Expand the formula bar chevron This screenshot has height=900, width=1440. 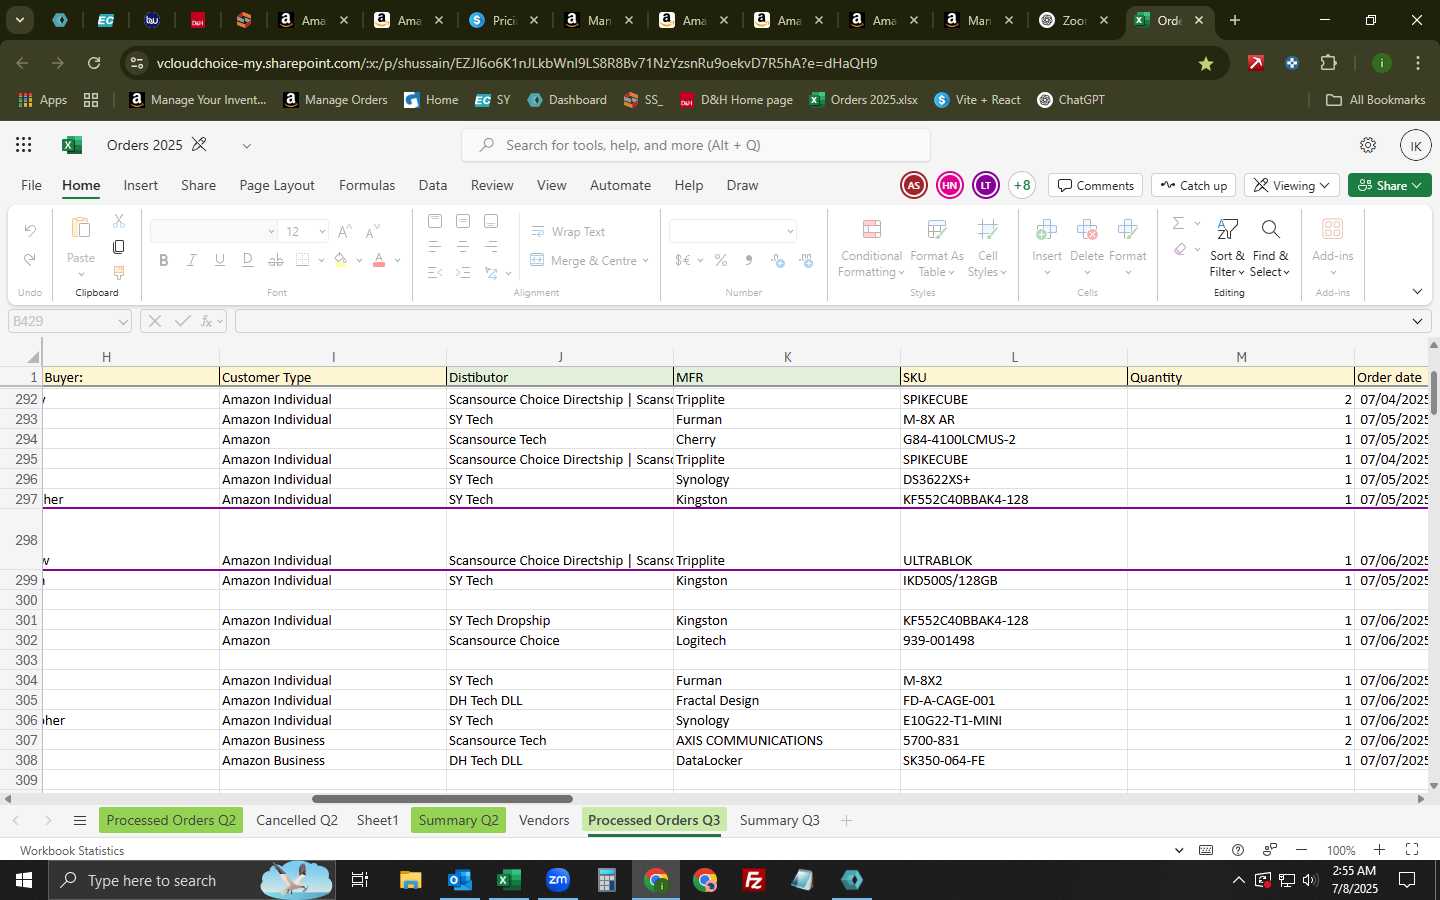[1417, 321]
